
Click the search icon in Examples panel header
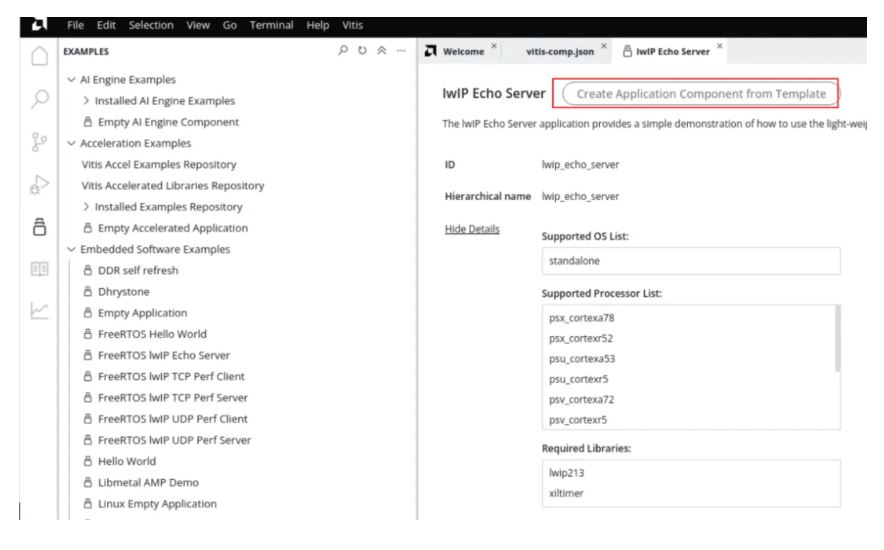point(343,50)
